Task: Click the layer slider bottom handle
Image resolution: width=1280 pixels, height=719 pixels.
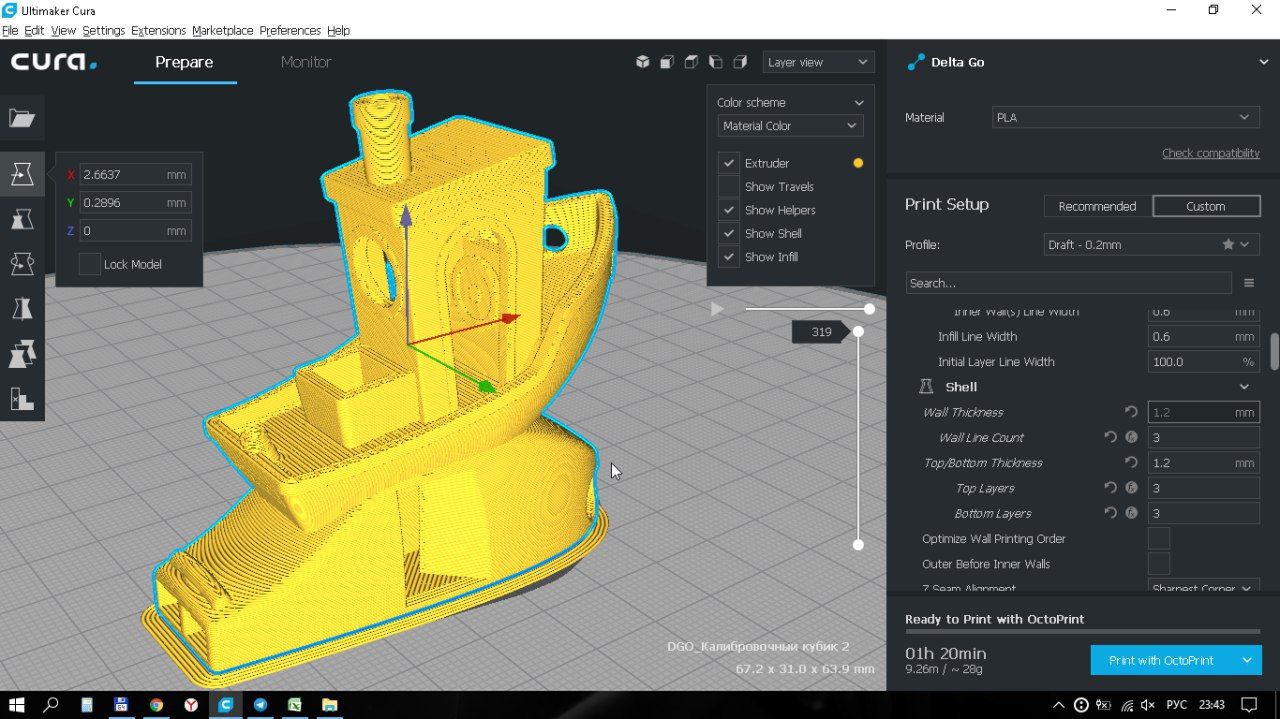Action: [x=858, y=545]
